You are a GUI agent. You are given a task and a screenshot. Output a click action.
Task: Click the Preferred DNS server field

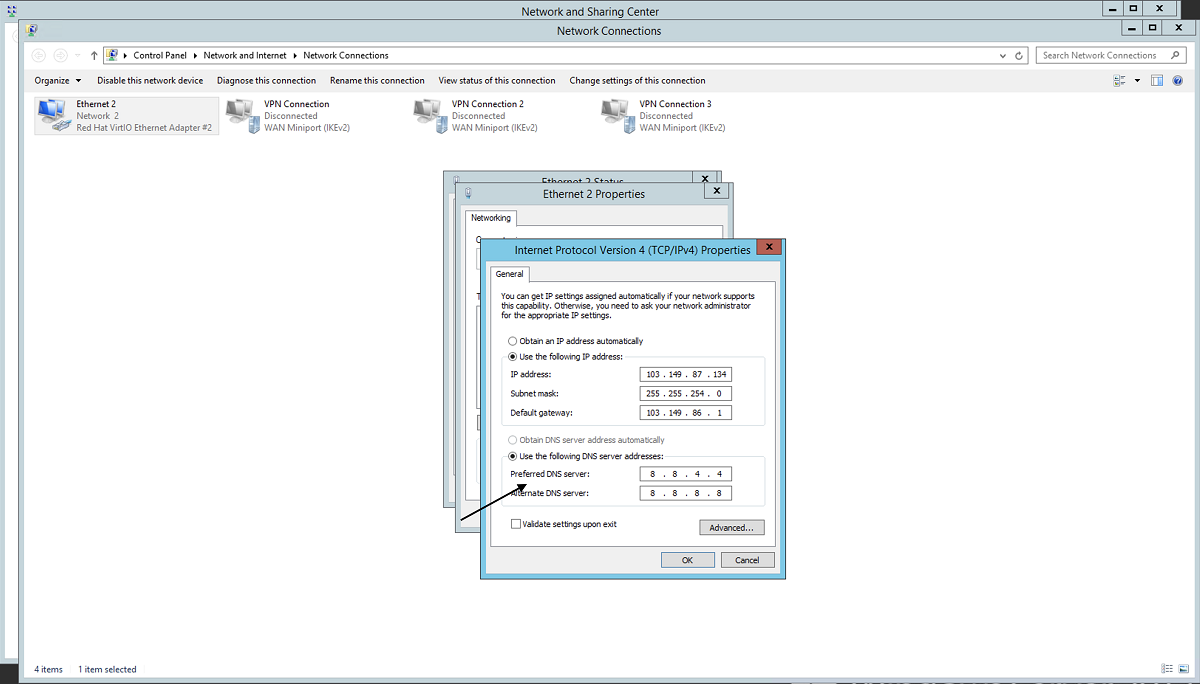[686, 474]
